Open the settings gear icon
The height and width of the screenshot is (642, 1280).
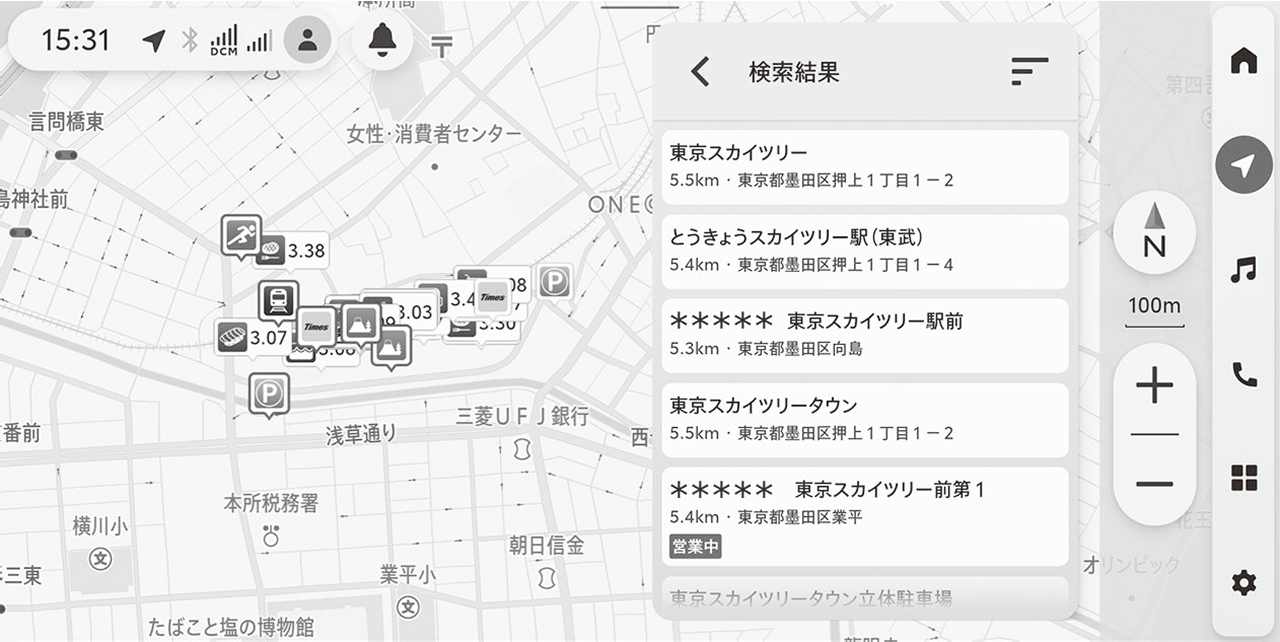1243,583
